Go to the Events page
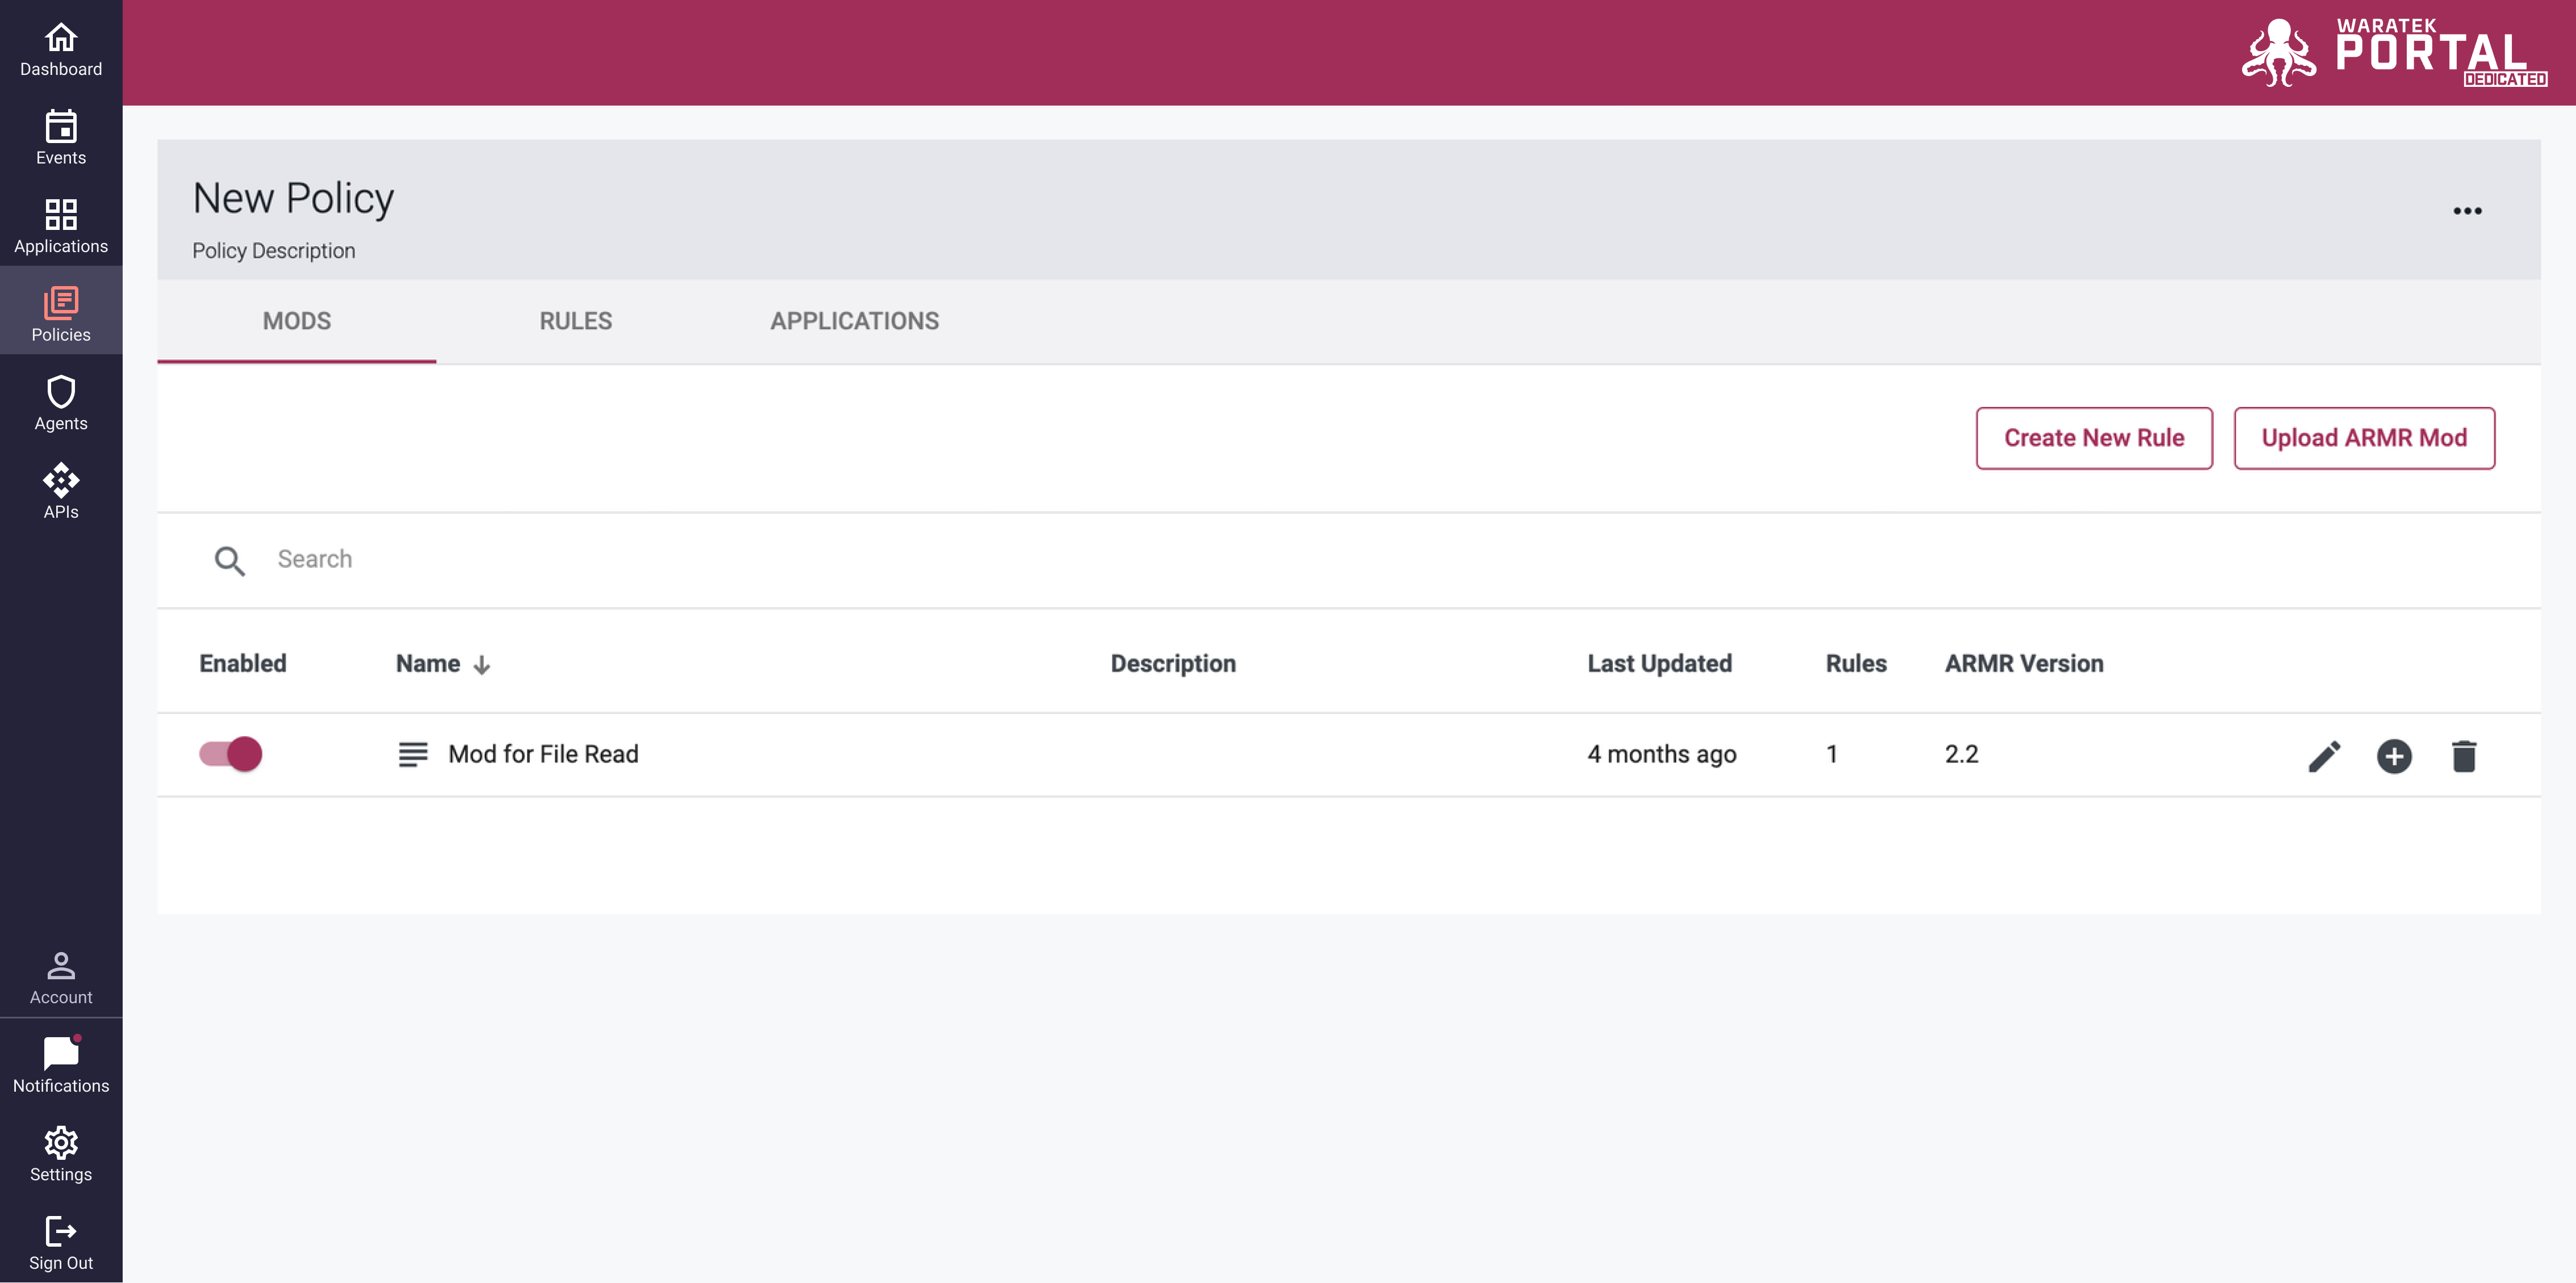Viewport: 2576px width, 1283px height. tap(61, 138)
